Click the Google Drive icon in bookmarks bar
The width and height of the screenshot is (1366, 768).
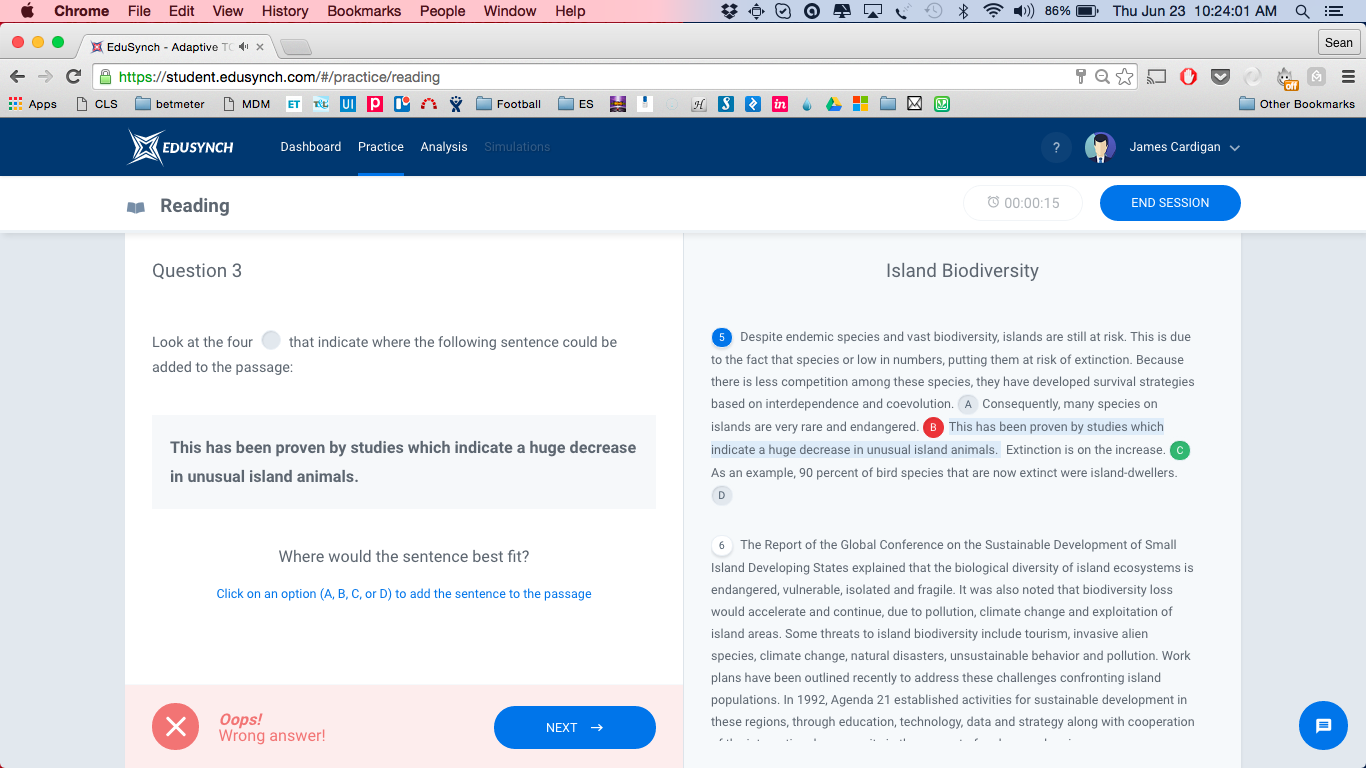833,103
